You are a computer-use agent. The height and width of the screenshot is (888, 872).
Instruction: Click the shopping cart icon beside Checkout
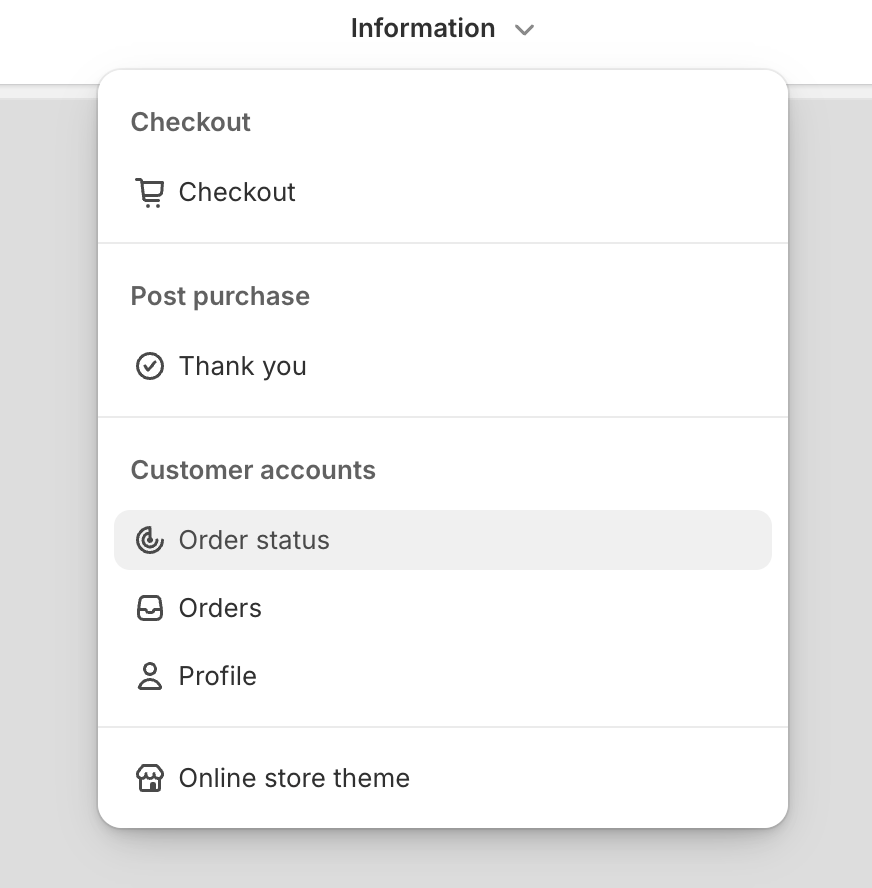[149, 193]
